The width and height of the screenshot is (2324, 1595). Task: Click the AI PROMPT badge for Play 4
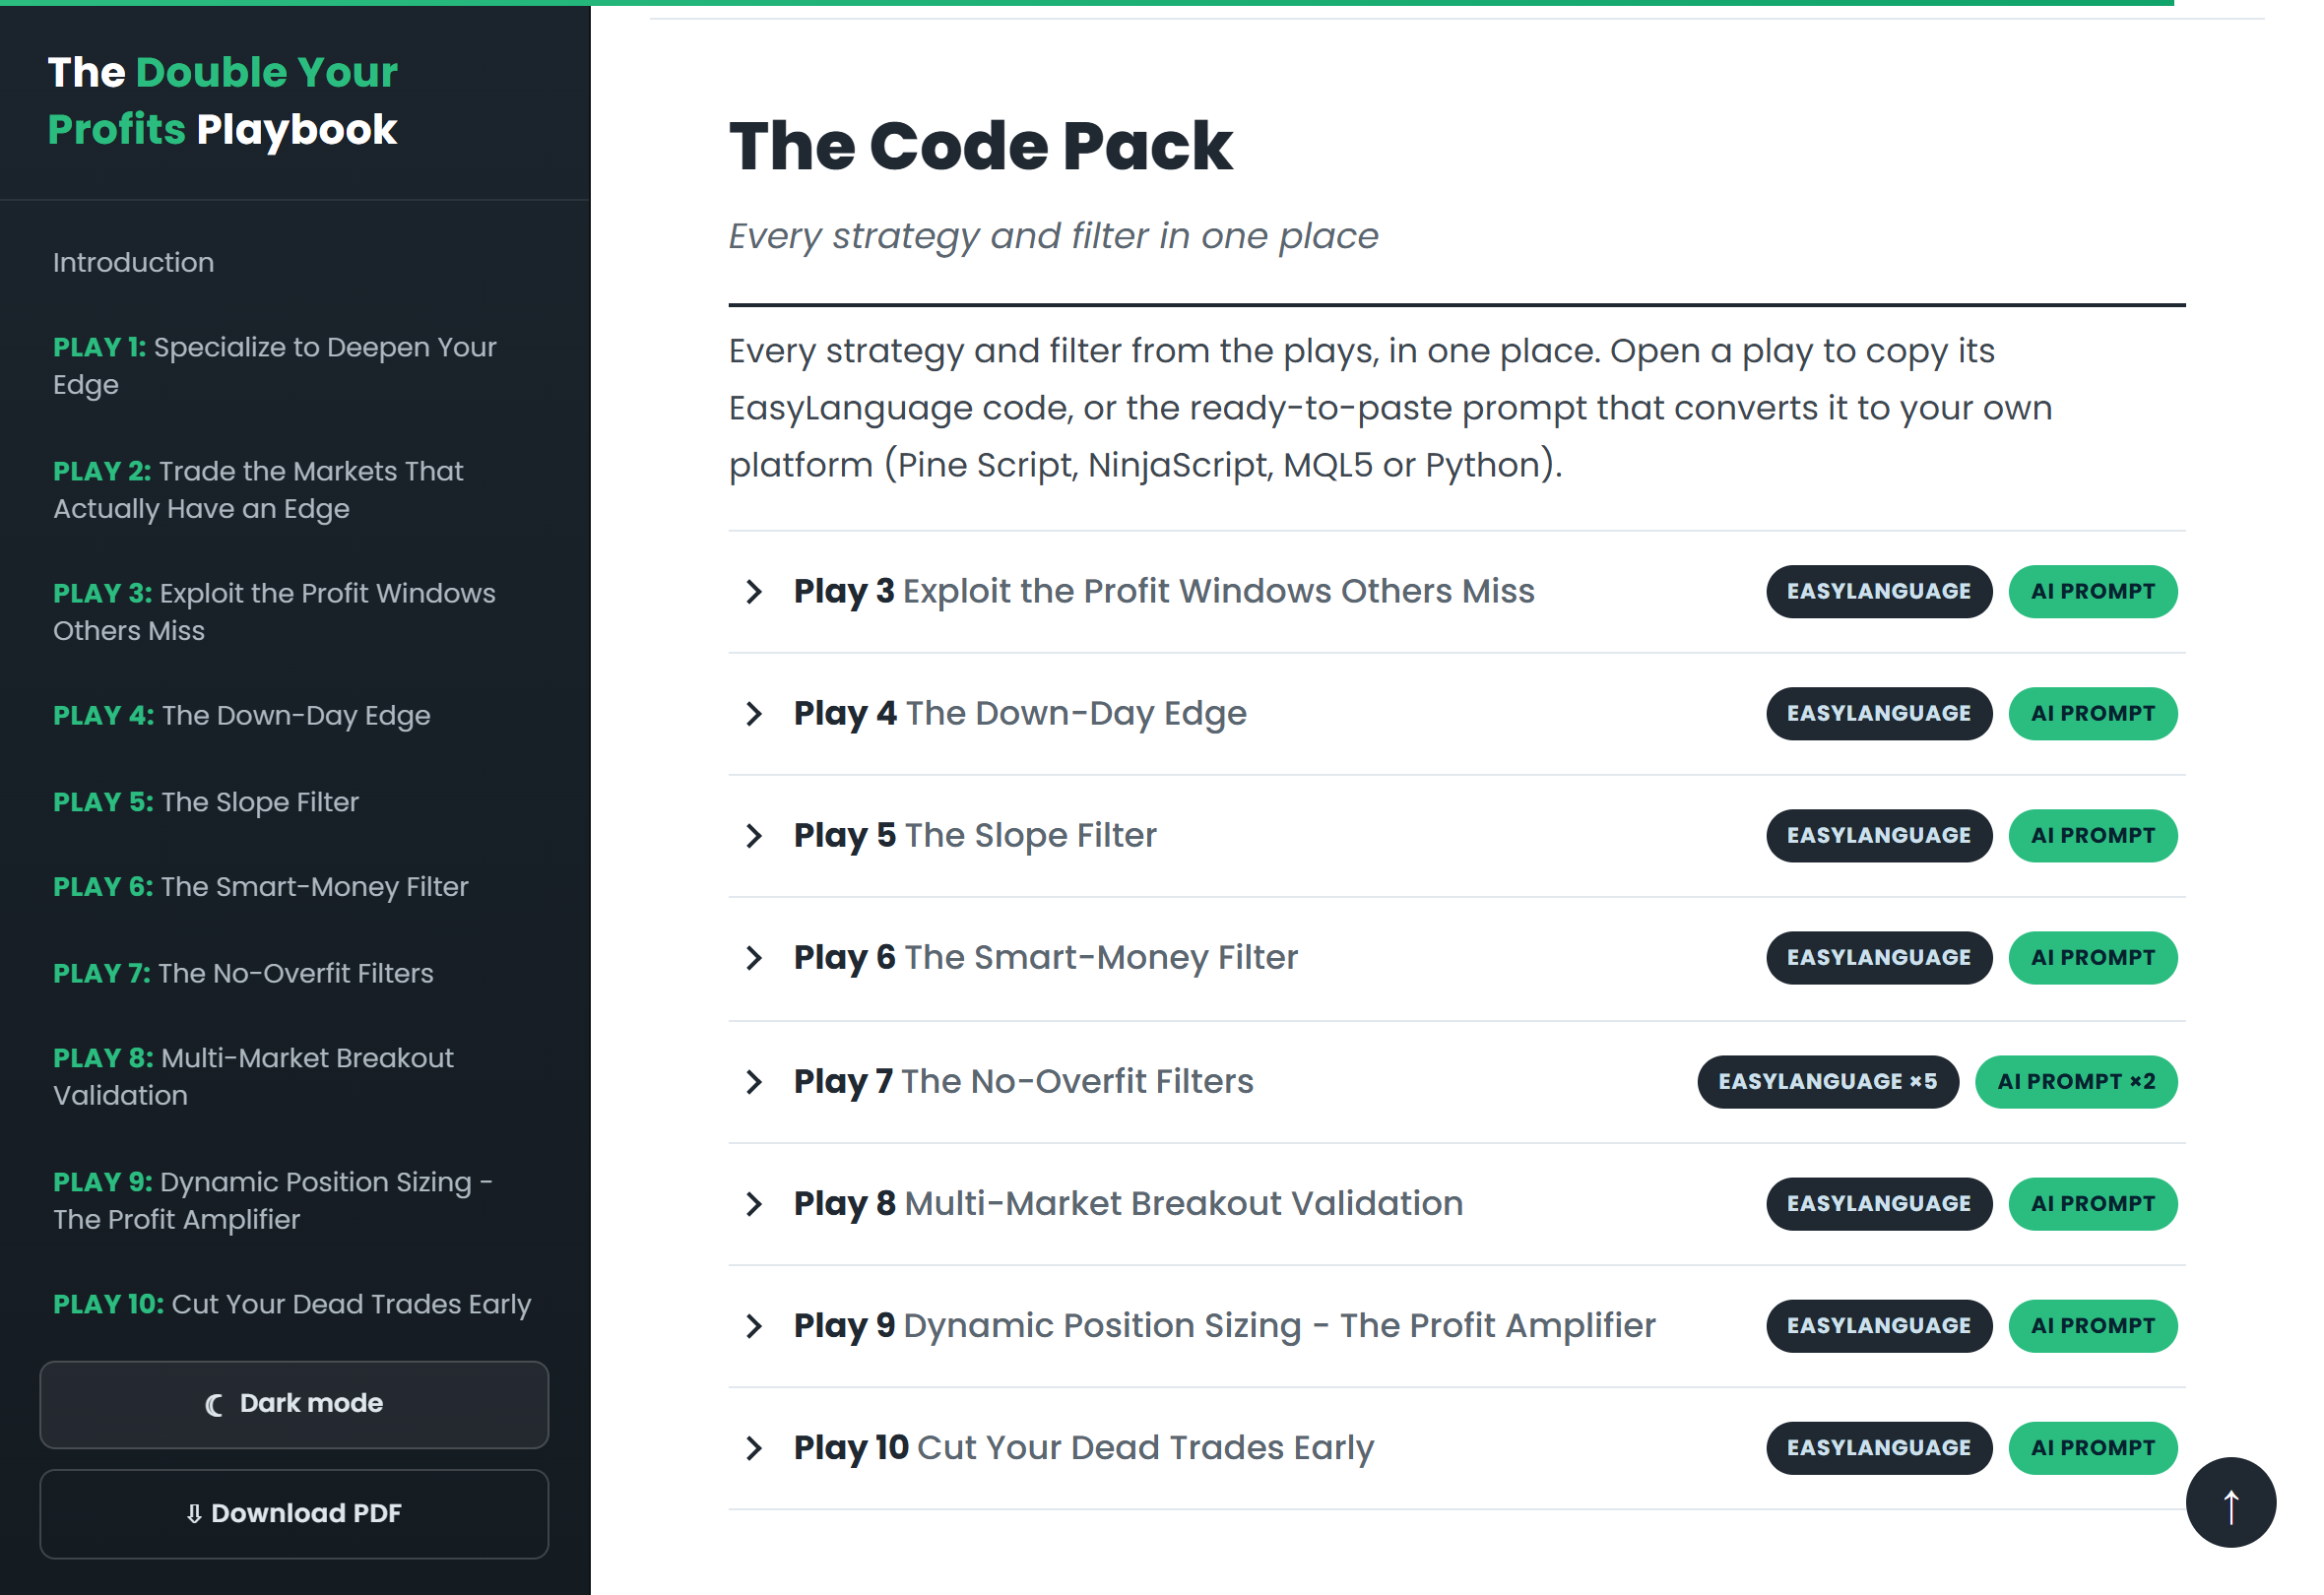[2092, 713]
